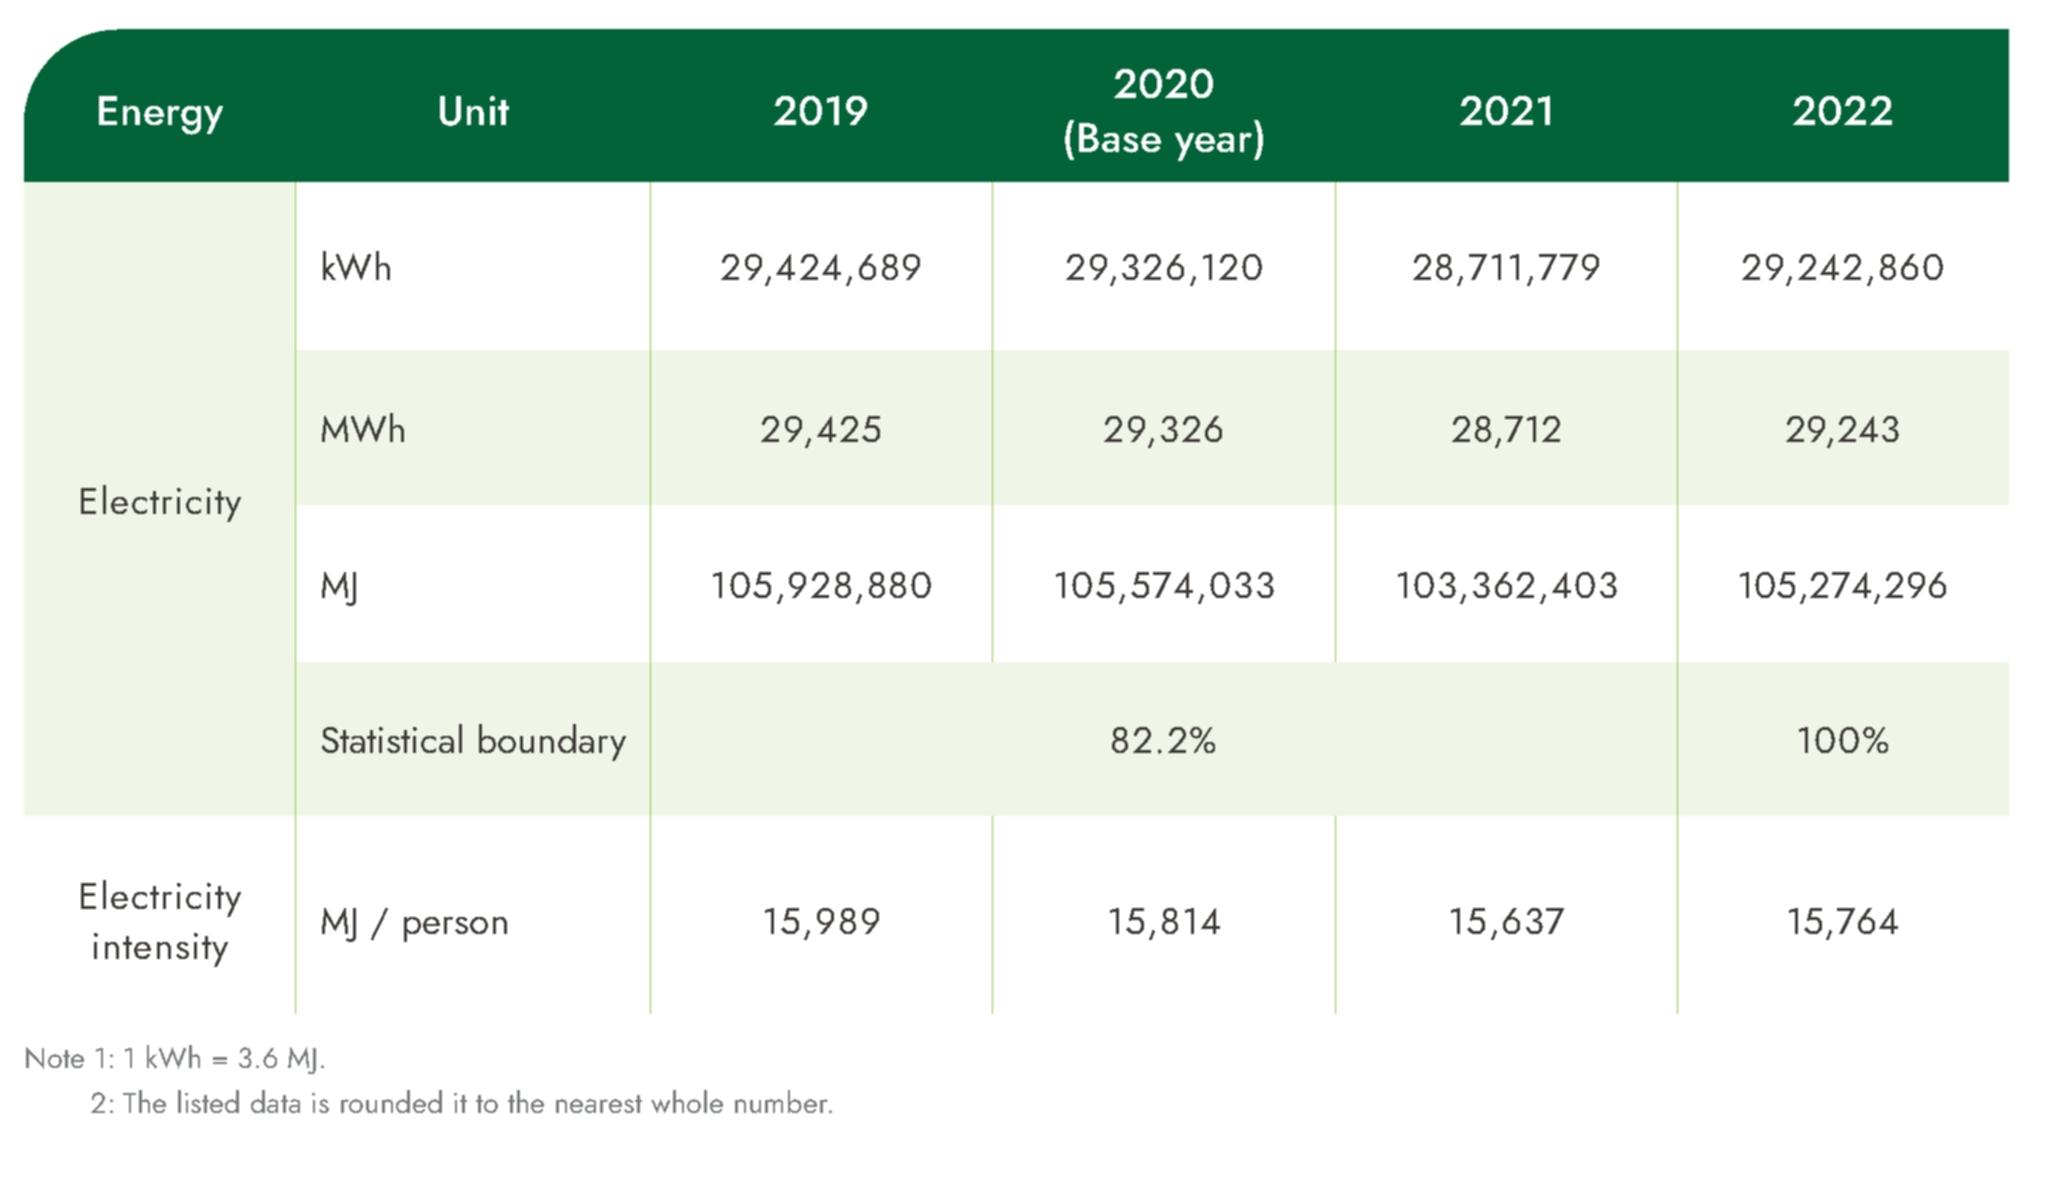This screenshot has width=2056, height=1203.
Task: Select value 29,242,860
Action: [1842, 268]
